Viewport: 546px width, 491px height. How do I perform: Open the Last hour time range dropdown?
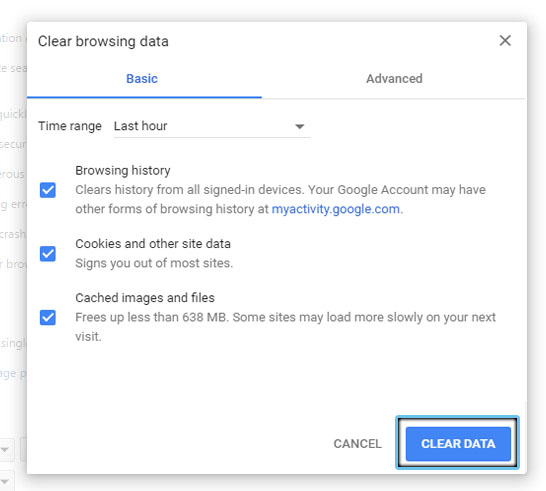click(x=212, y=126)
